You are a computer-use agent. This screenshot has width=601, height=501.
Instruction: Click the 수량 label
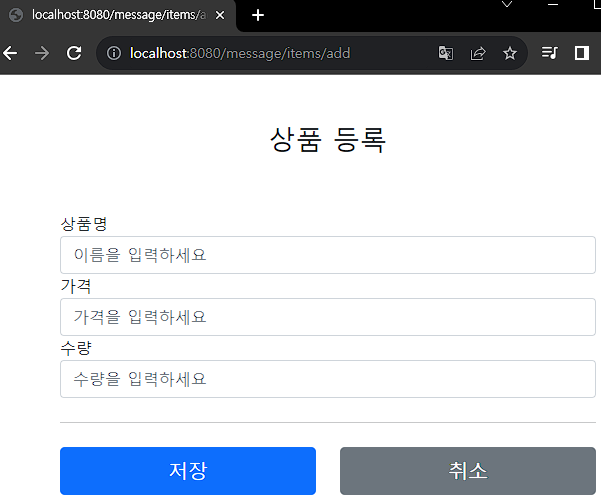click(76, 348)
